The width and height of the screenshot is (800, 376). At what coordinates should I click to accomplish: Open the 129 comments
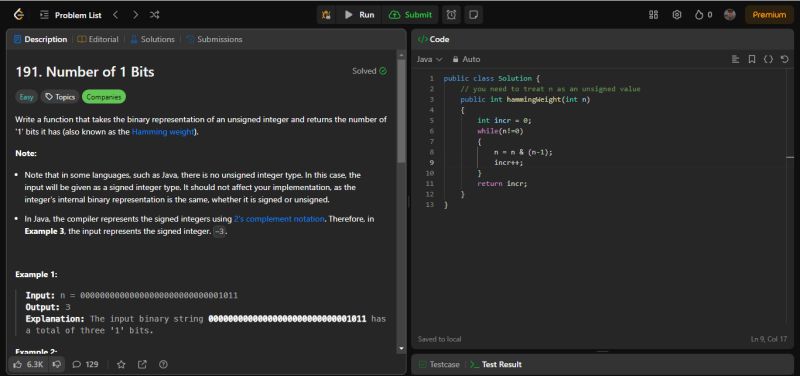(85, 364)
